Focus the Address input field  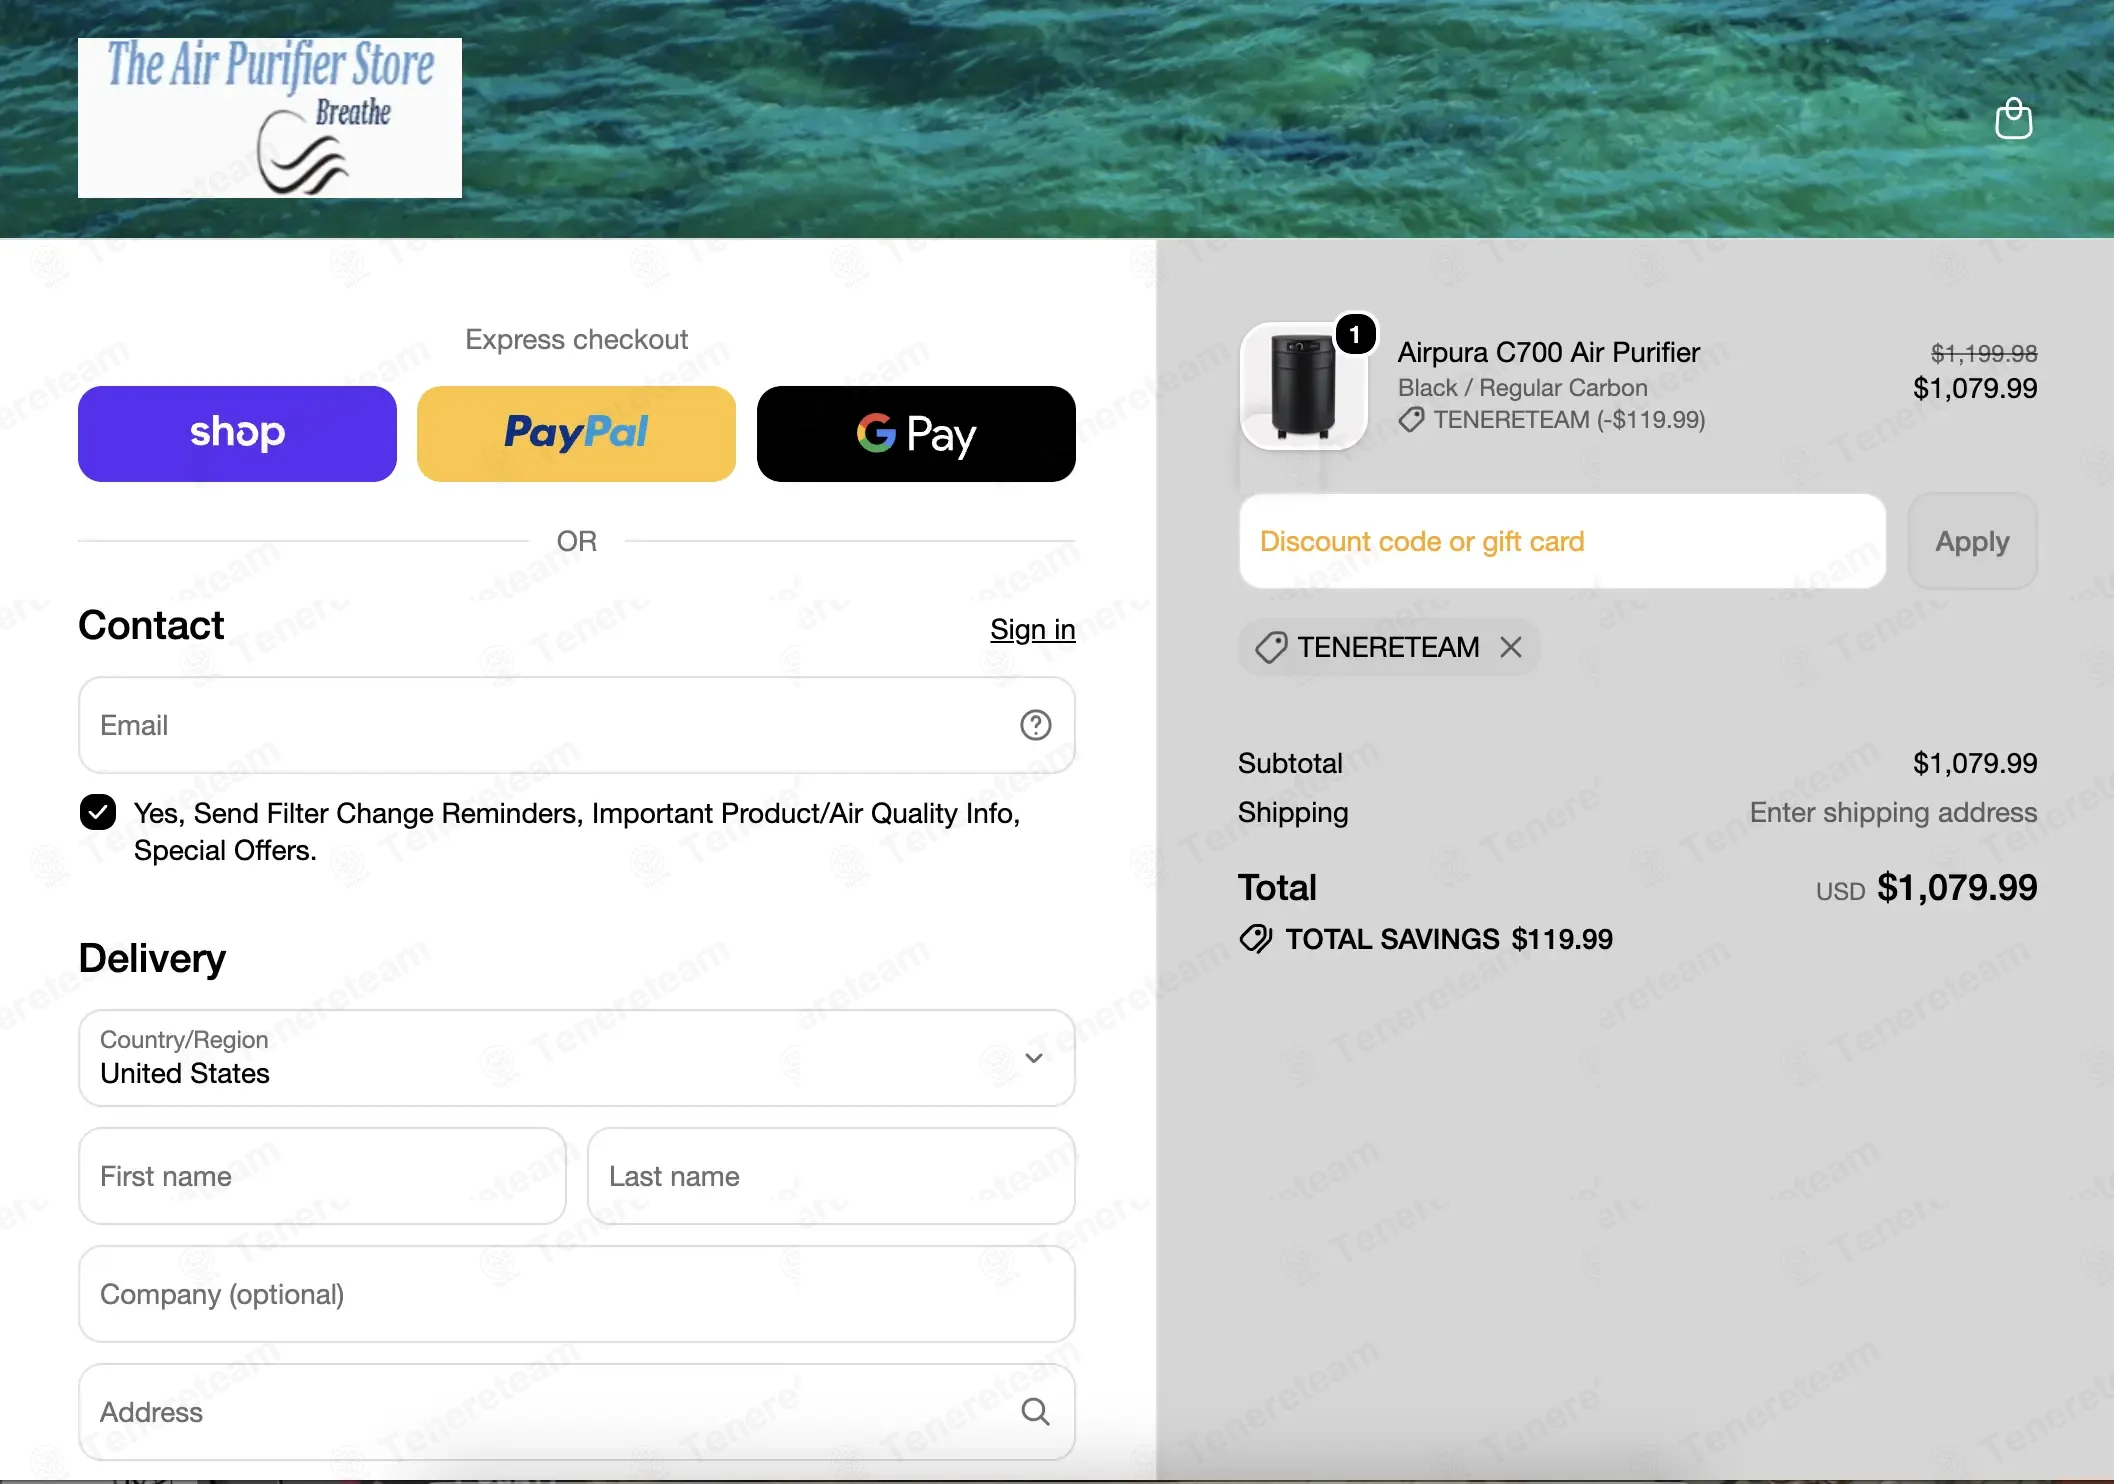(577, 1412)
